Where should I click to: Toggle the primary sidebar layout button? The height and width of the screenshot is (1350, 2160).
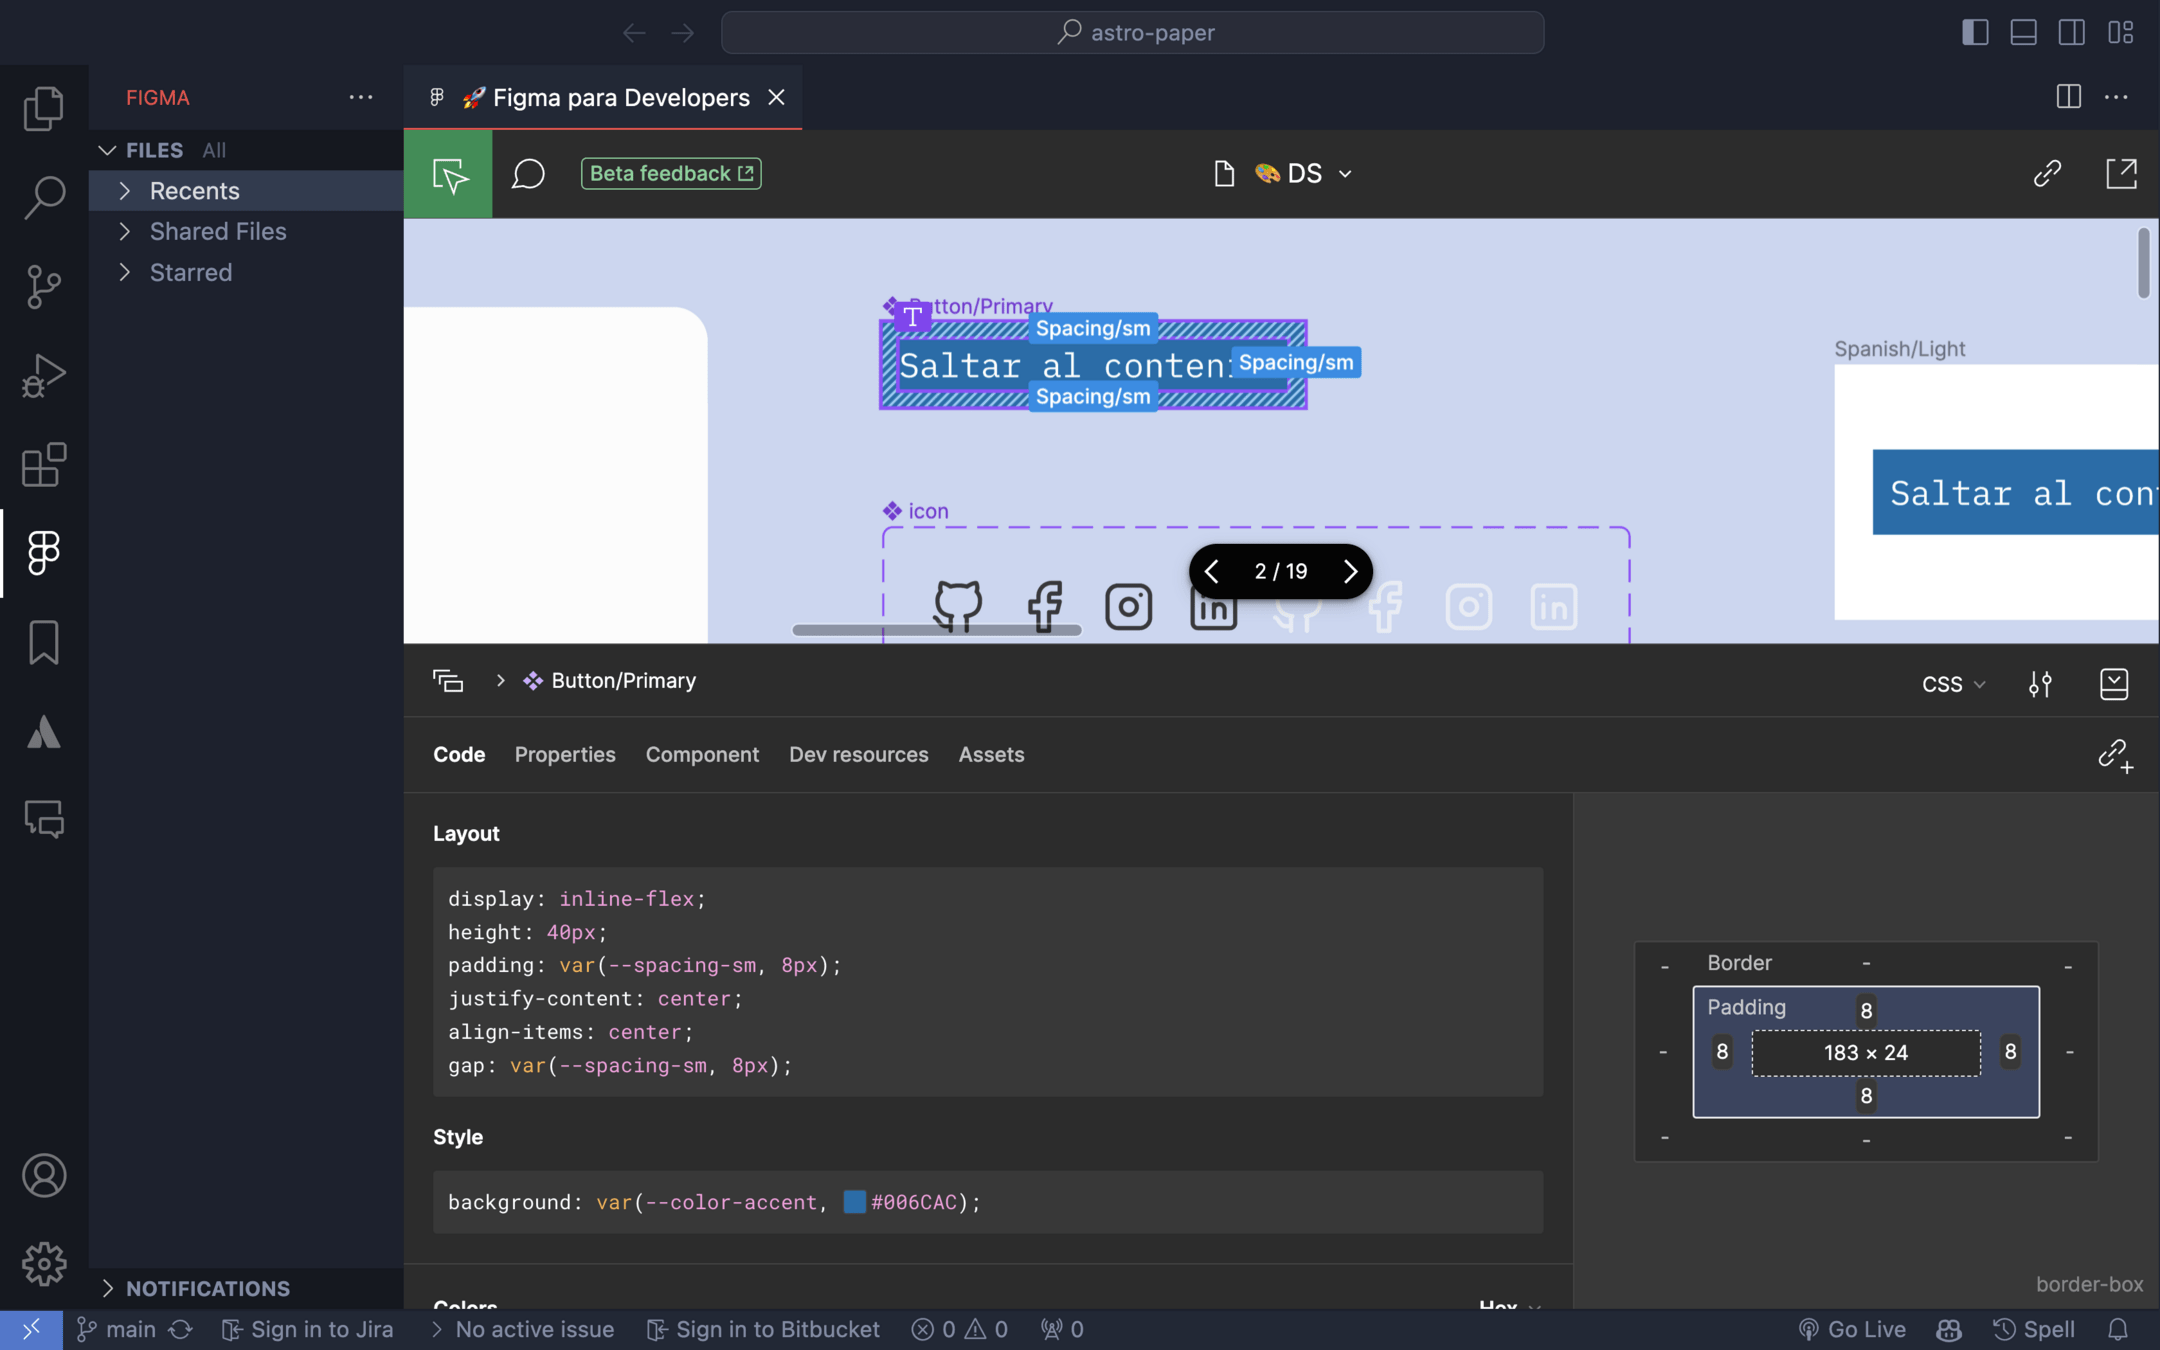pyautogui.click(x=1975, y=33)
